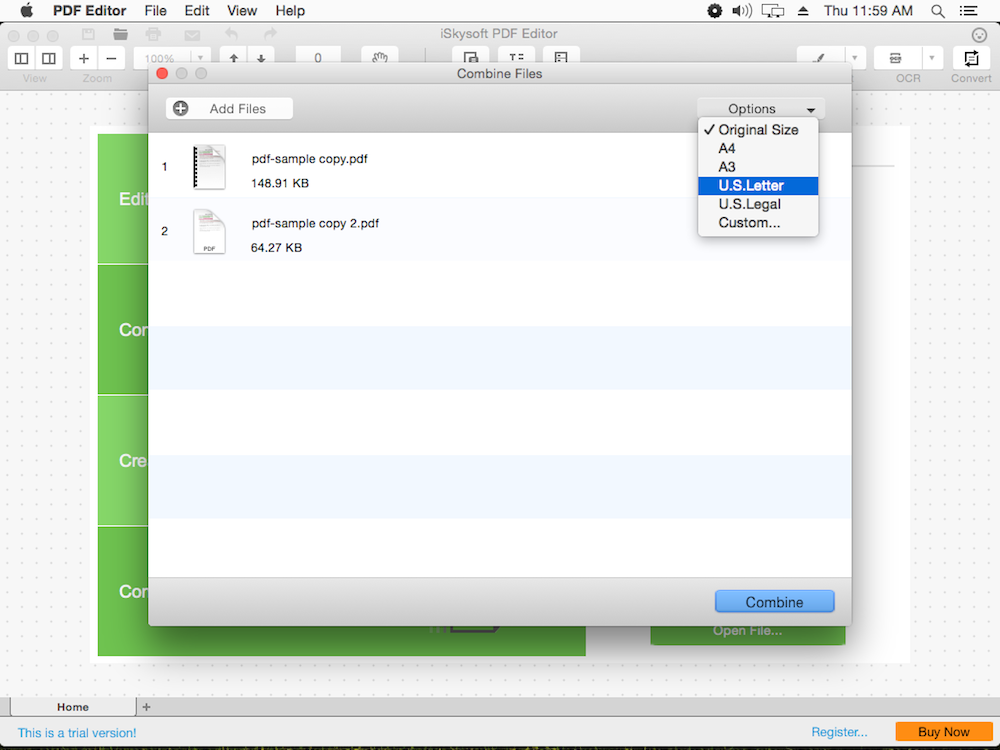Expand the OCR dropdown arrow

click(x=932, y=58)
